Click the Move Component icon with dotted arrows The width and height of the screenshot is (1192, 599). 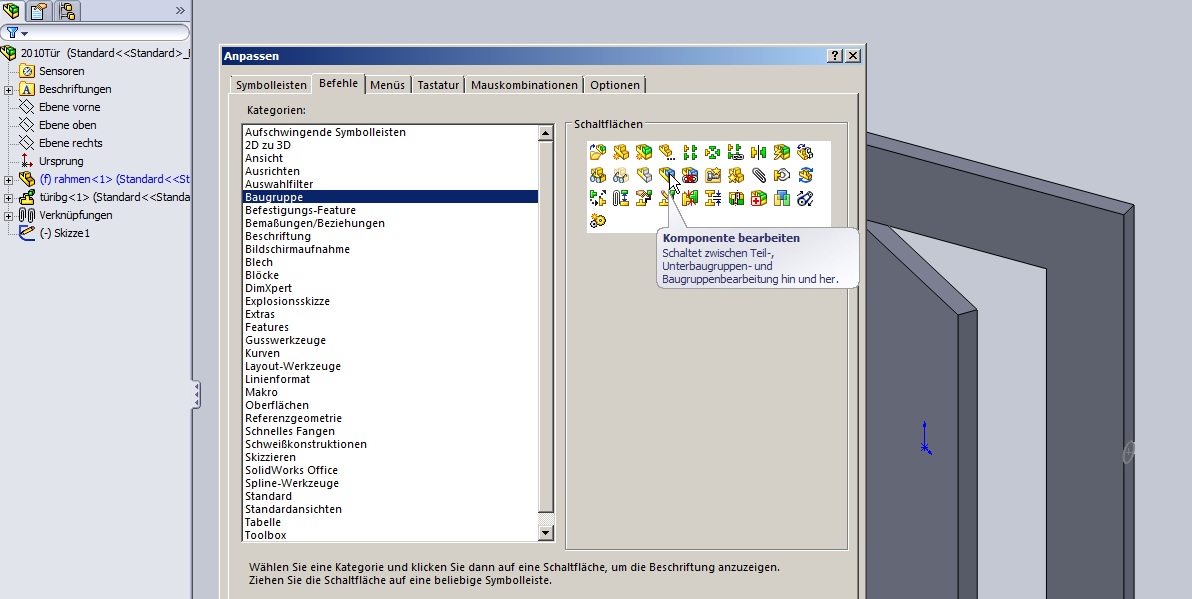pyautogui.click(x=598, y=198)
